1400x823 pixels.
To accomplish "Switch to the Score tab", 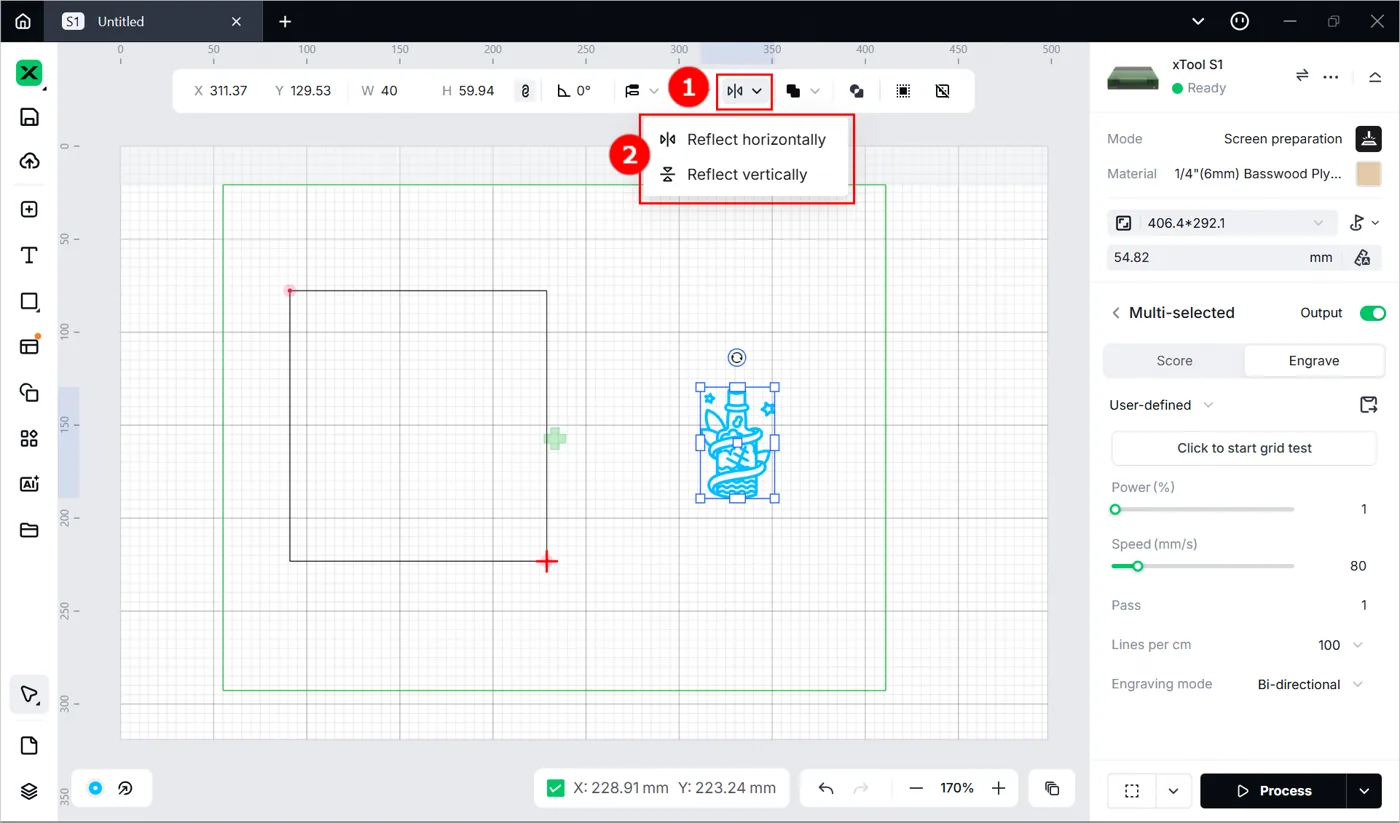I will tap(1174, 361).
